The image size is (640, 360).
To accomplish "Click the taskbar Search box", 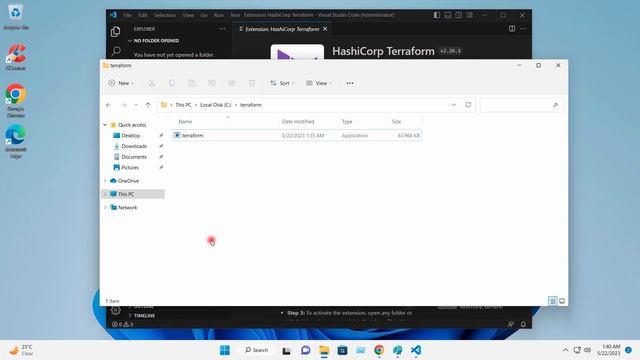I will (256, 350).
